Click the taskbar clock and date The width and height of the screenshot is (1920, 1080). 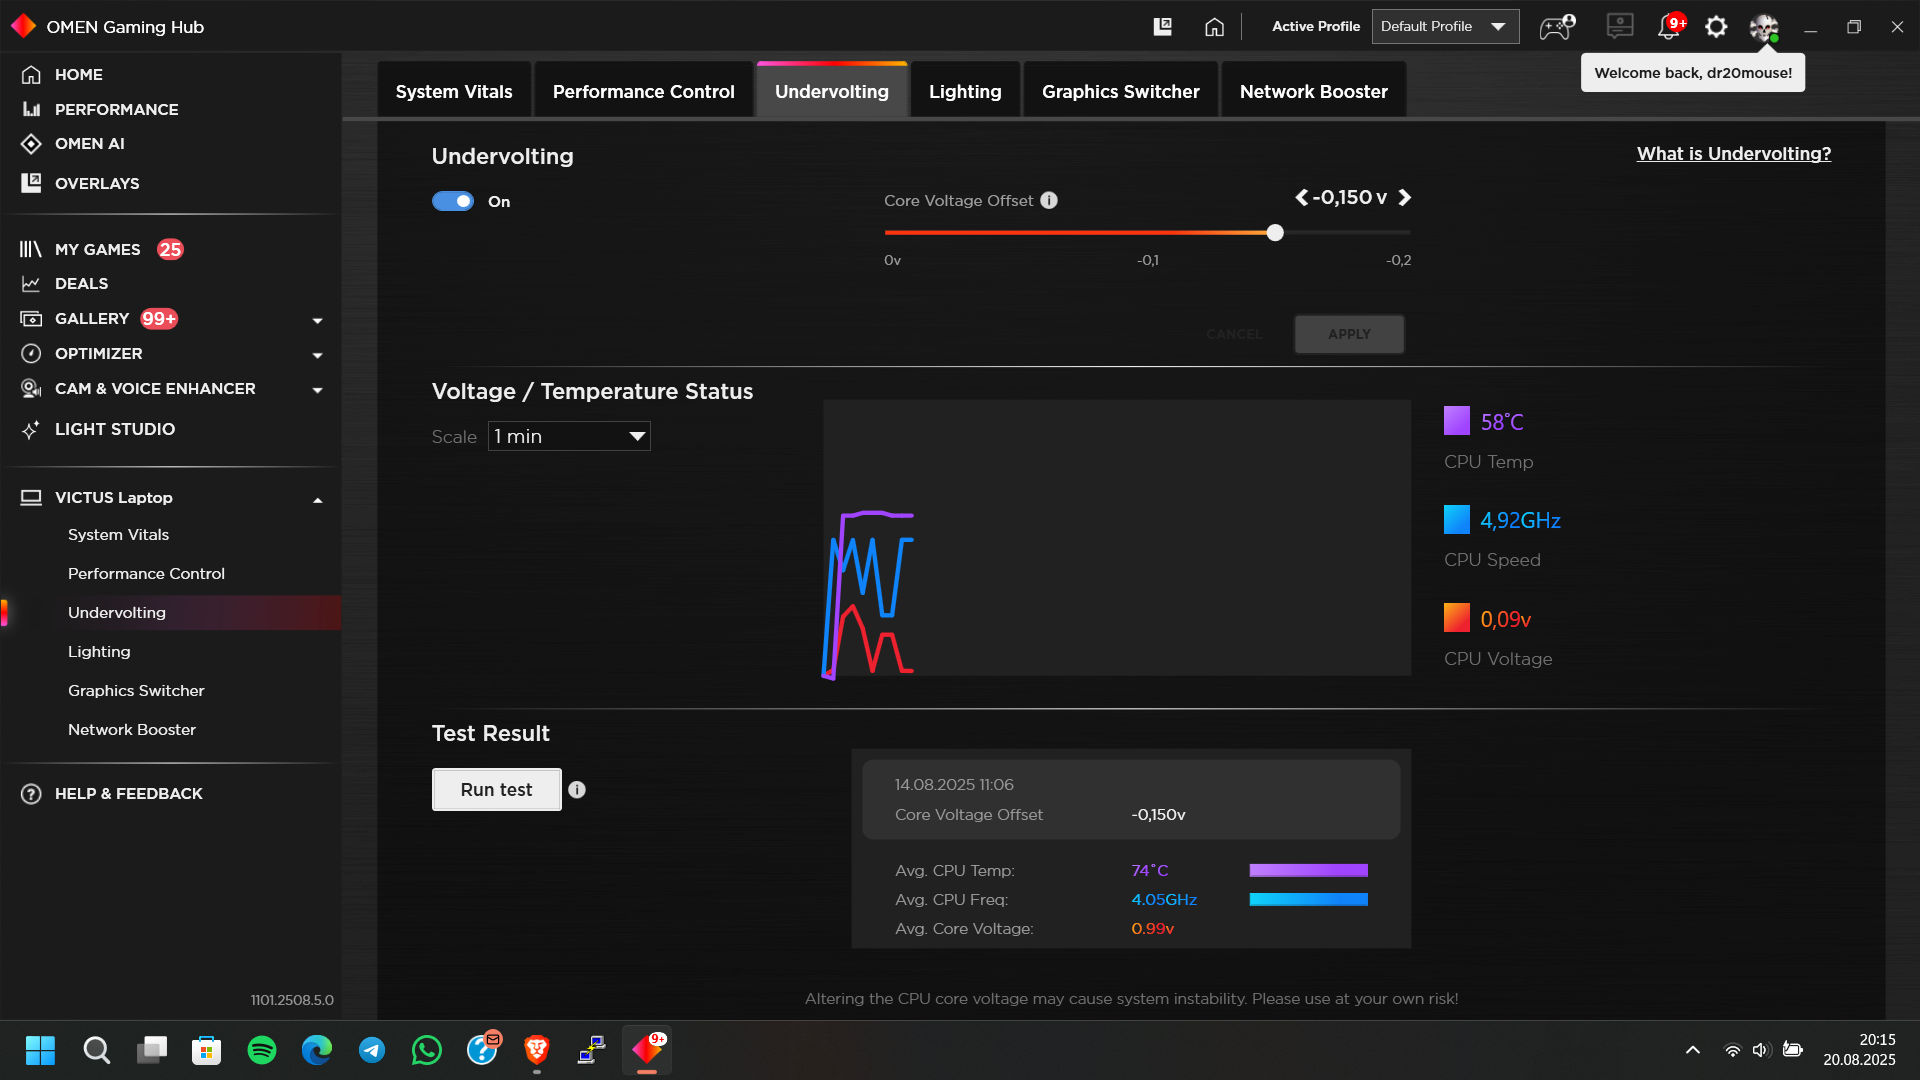(1860, 1050)
